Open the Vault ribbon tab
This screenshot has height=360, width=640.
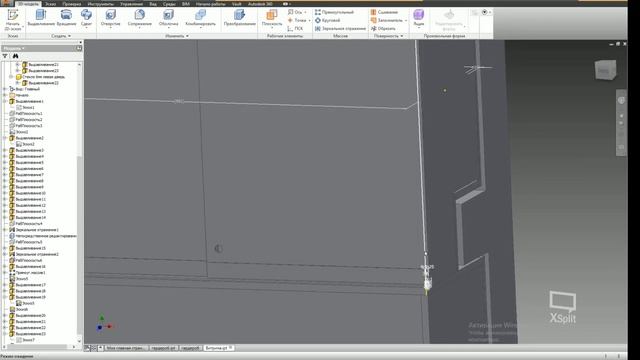237,4
